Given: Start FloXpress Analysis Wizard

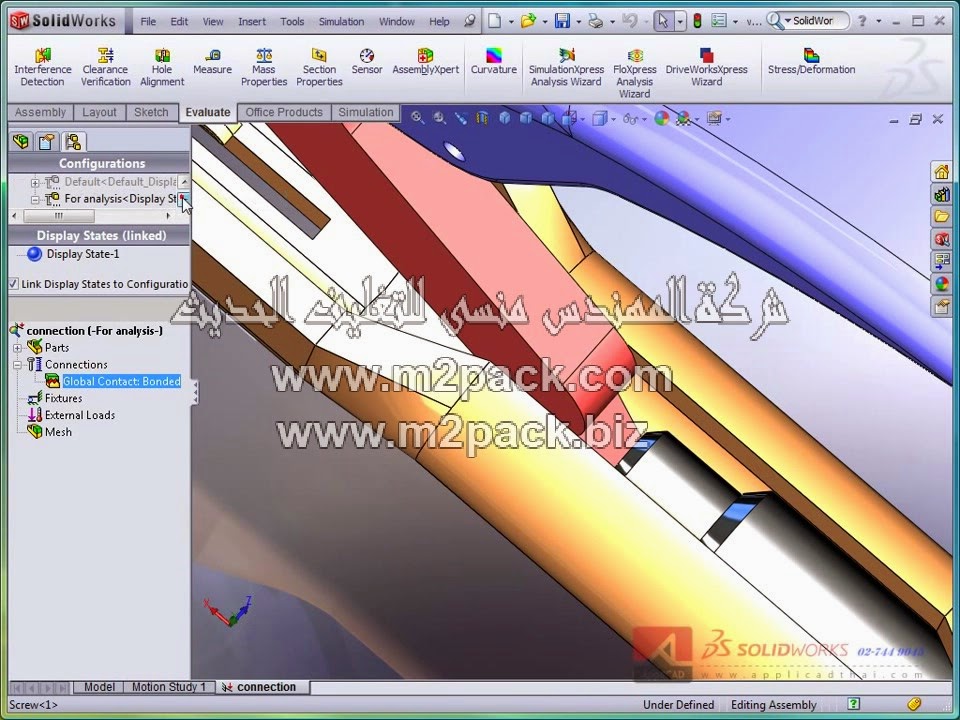Looking at the screenshot, I should pos(634,73).
